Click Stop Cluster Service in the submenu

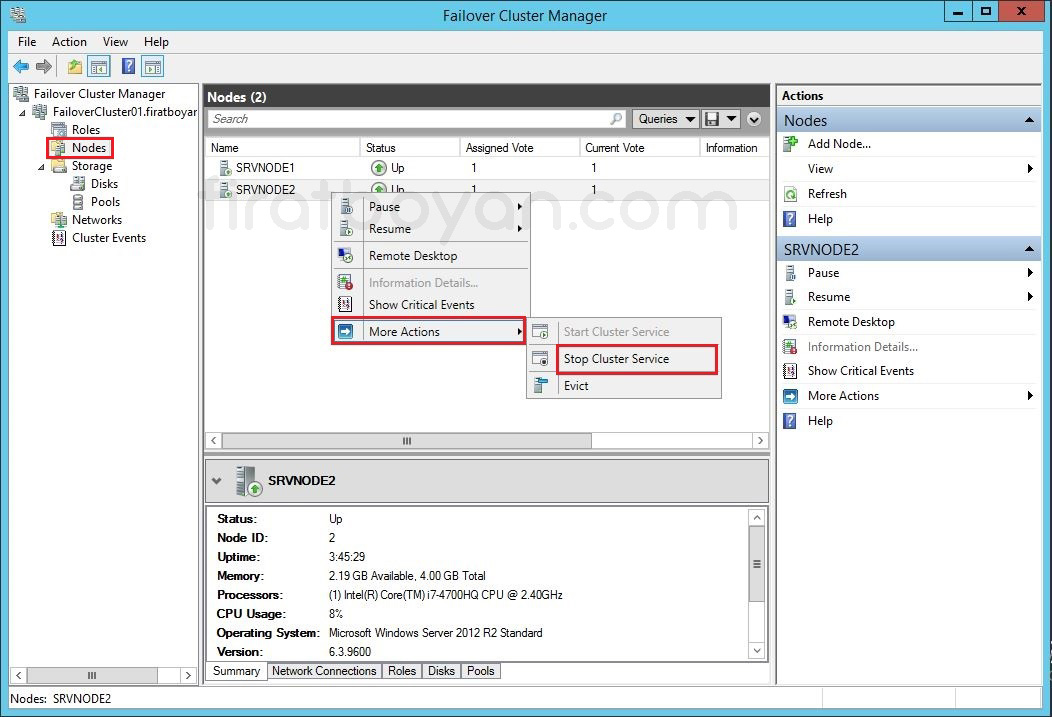pyautogui.click(x=637, y=359)
